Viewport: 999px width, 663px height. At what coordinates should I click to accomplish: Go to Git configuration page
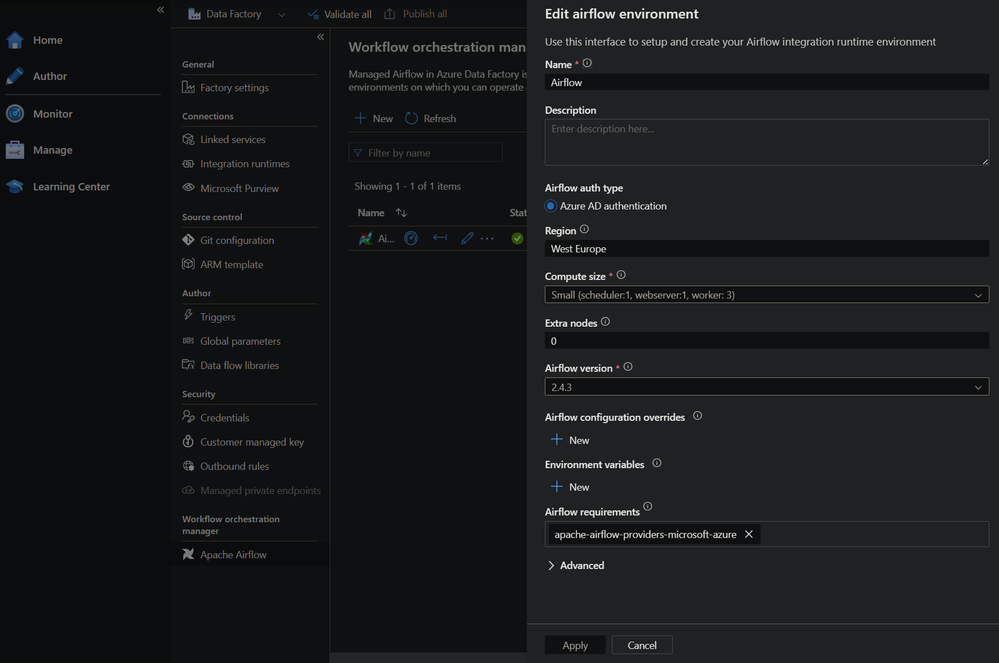tap(236, 240)
